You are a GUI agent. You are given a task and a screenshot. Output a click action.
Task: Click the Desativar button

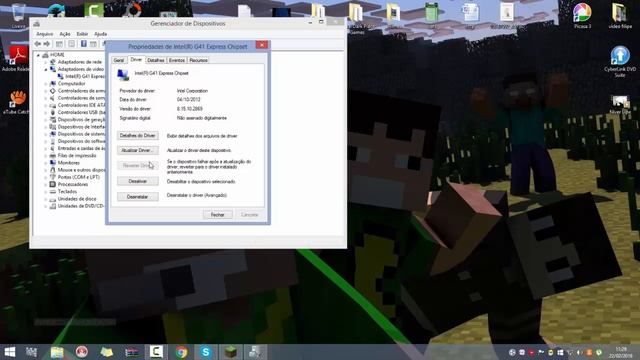pos(138,181)
